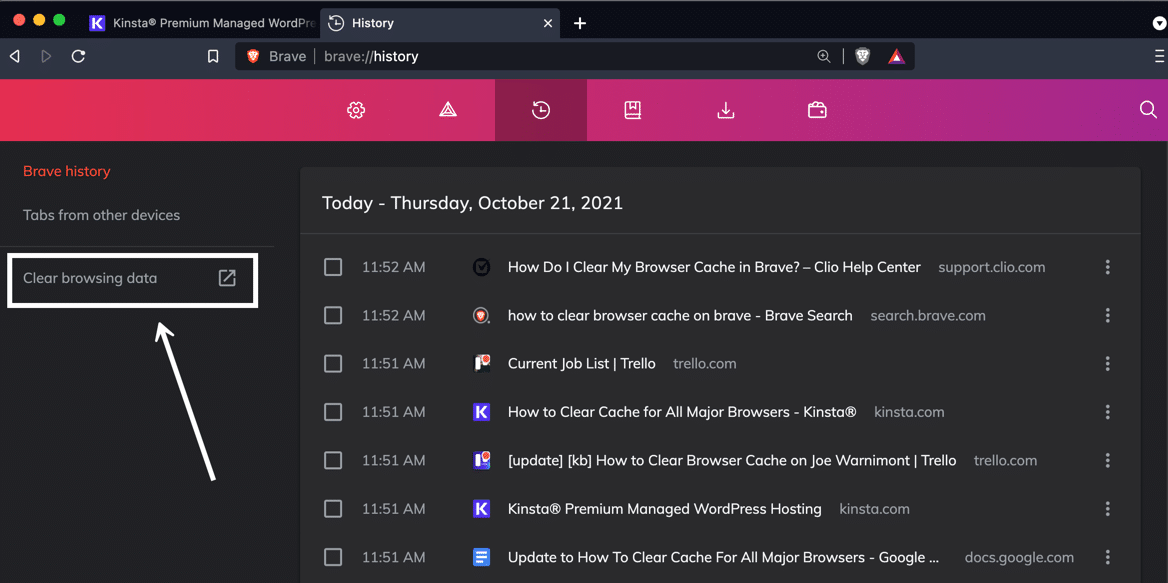Click the search magnifier on the History page
Screen dimensions: 1168x583
(1147, 110)
